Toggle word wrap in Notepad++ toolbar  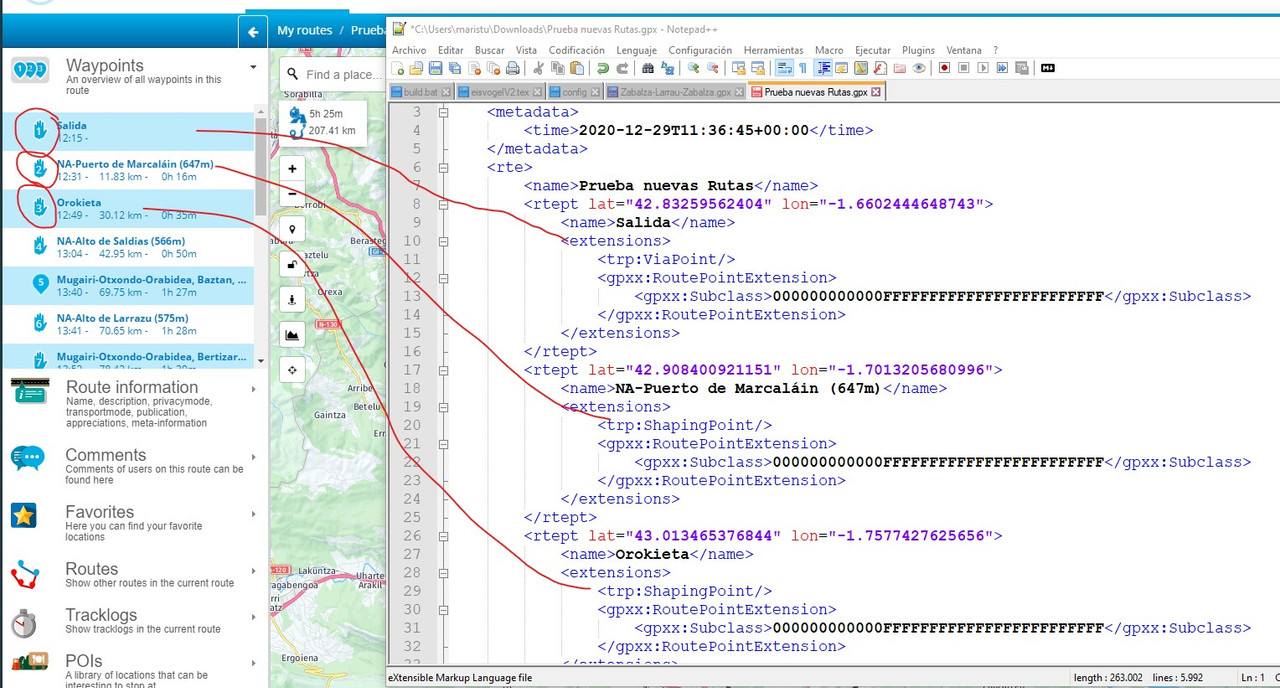point(783,68)
